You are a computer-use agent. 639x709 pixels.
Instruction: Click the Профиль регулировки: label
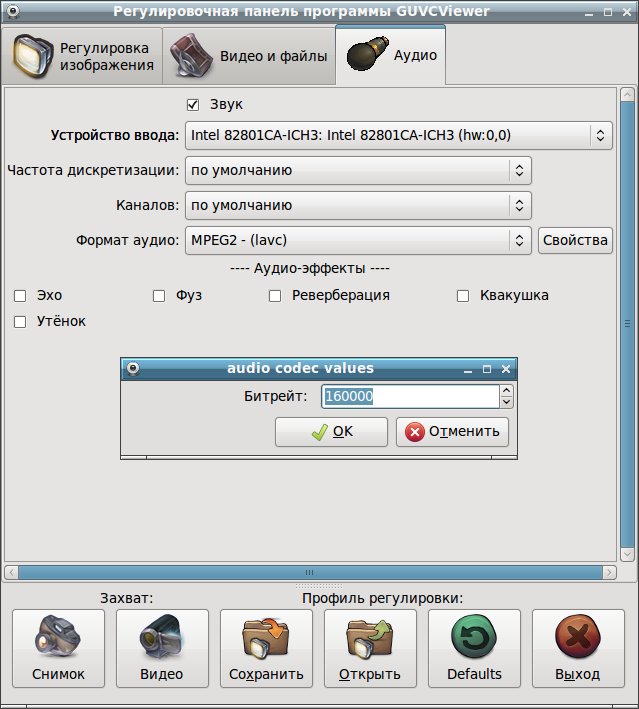click(x=383, y=598)
